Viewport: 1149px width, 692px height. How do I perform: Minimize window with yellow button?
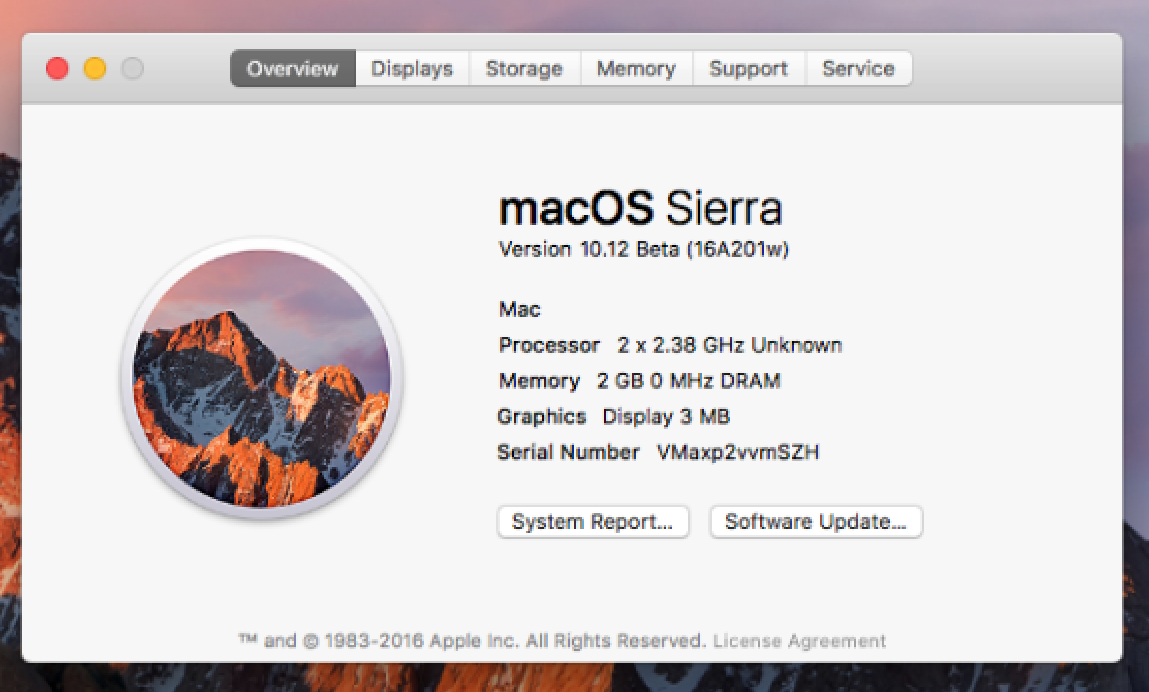tap(95, 69)
